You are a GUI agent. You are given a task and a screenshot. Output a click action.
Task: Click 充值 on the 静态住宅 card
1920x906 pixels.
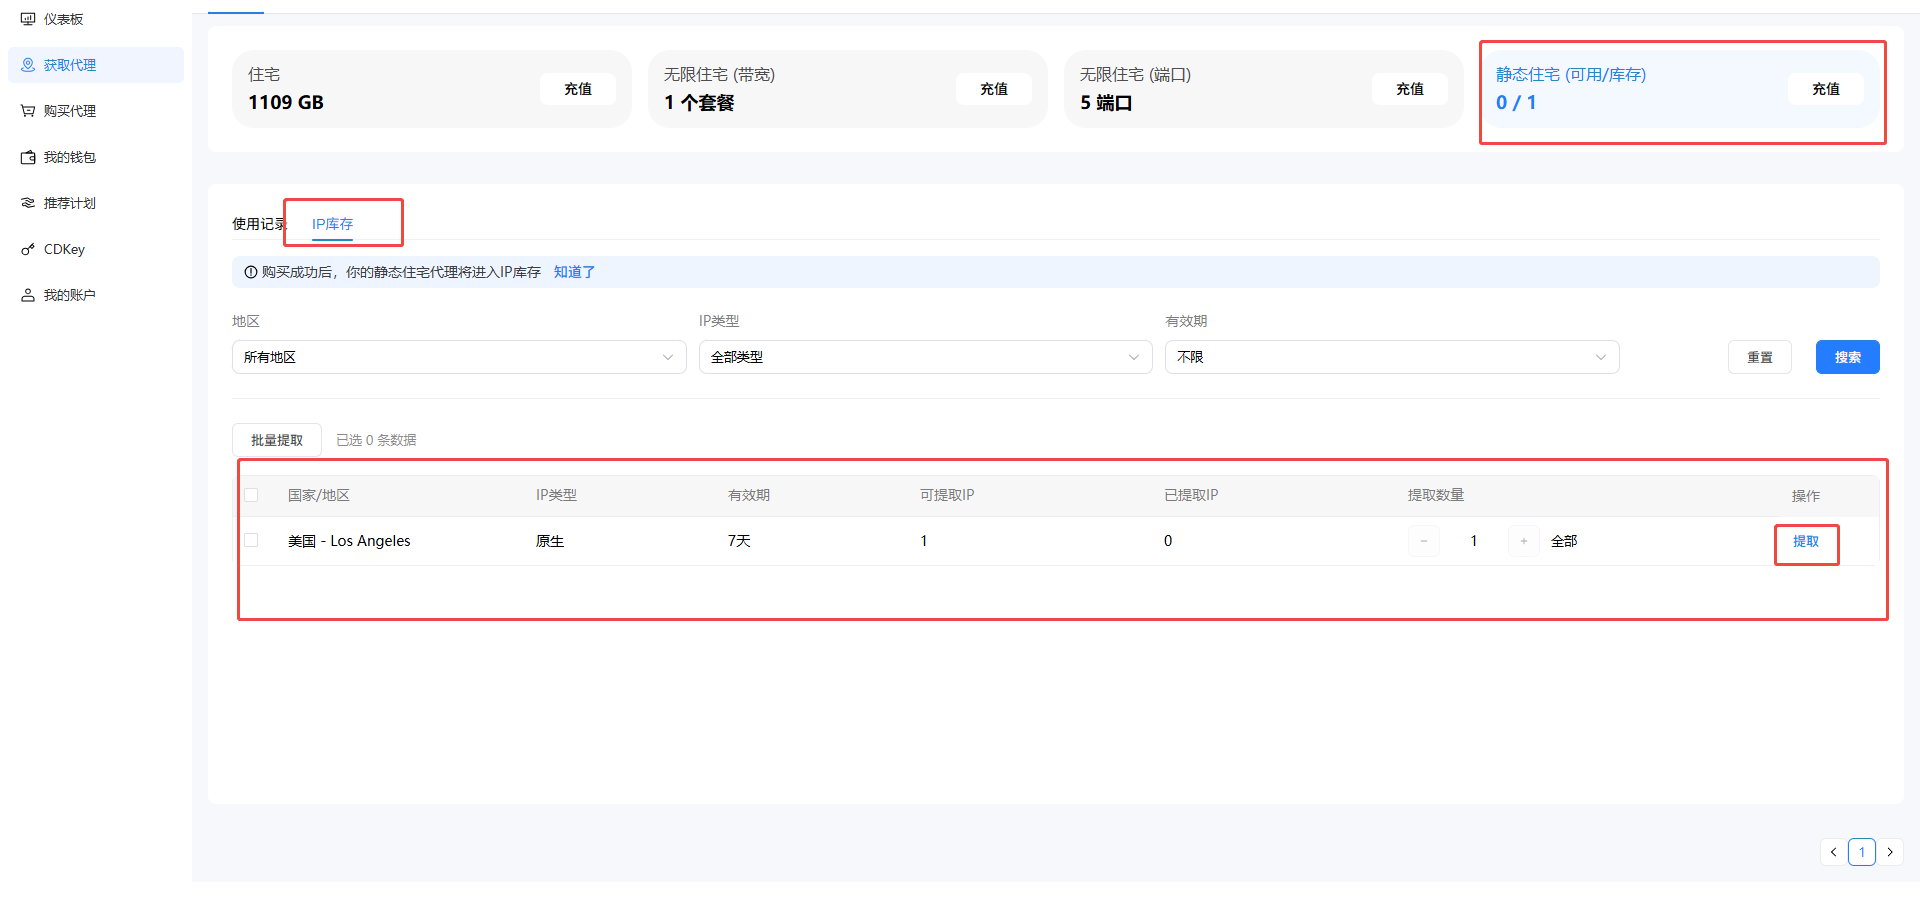pyautogui.click(x=1826, y=89)
